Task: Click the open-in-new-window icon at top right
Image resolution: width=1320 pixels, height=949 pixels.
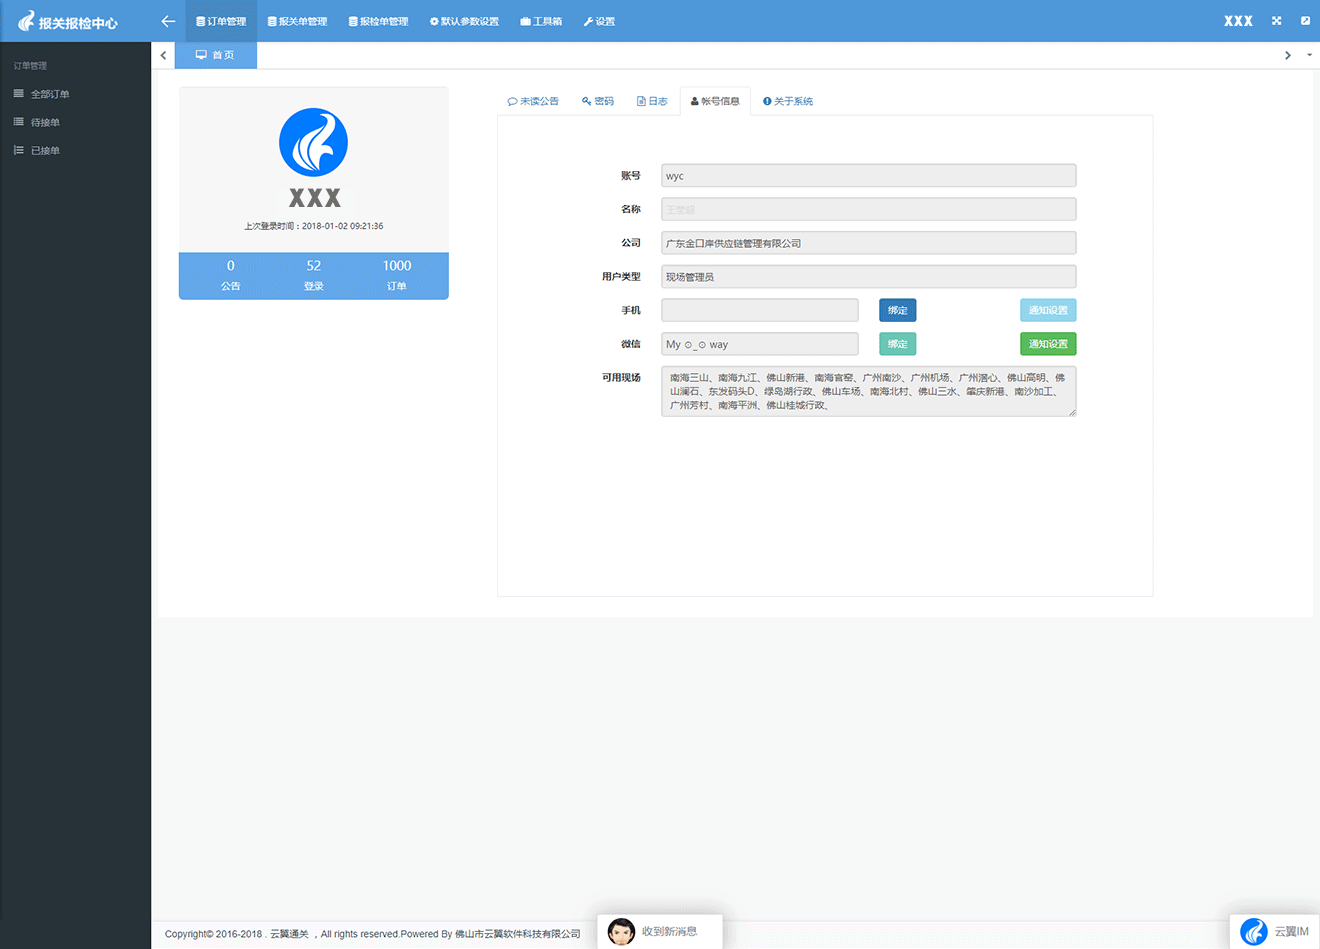Action: [1305, 21]
